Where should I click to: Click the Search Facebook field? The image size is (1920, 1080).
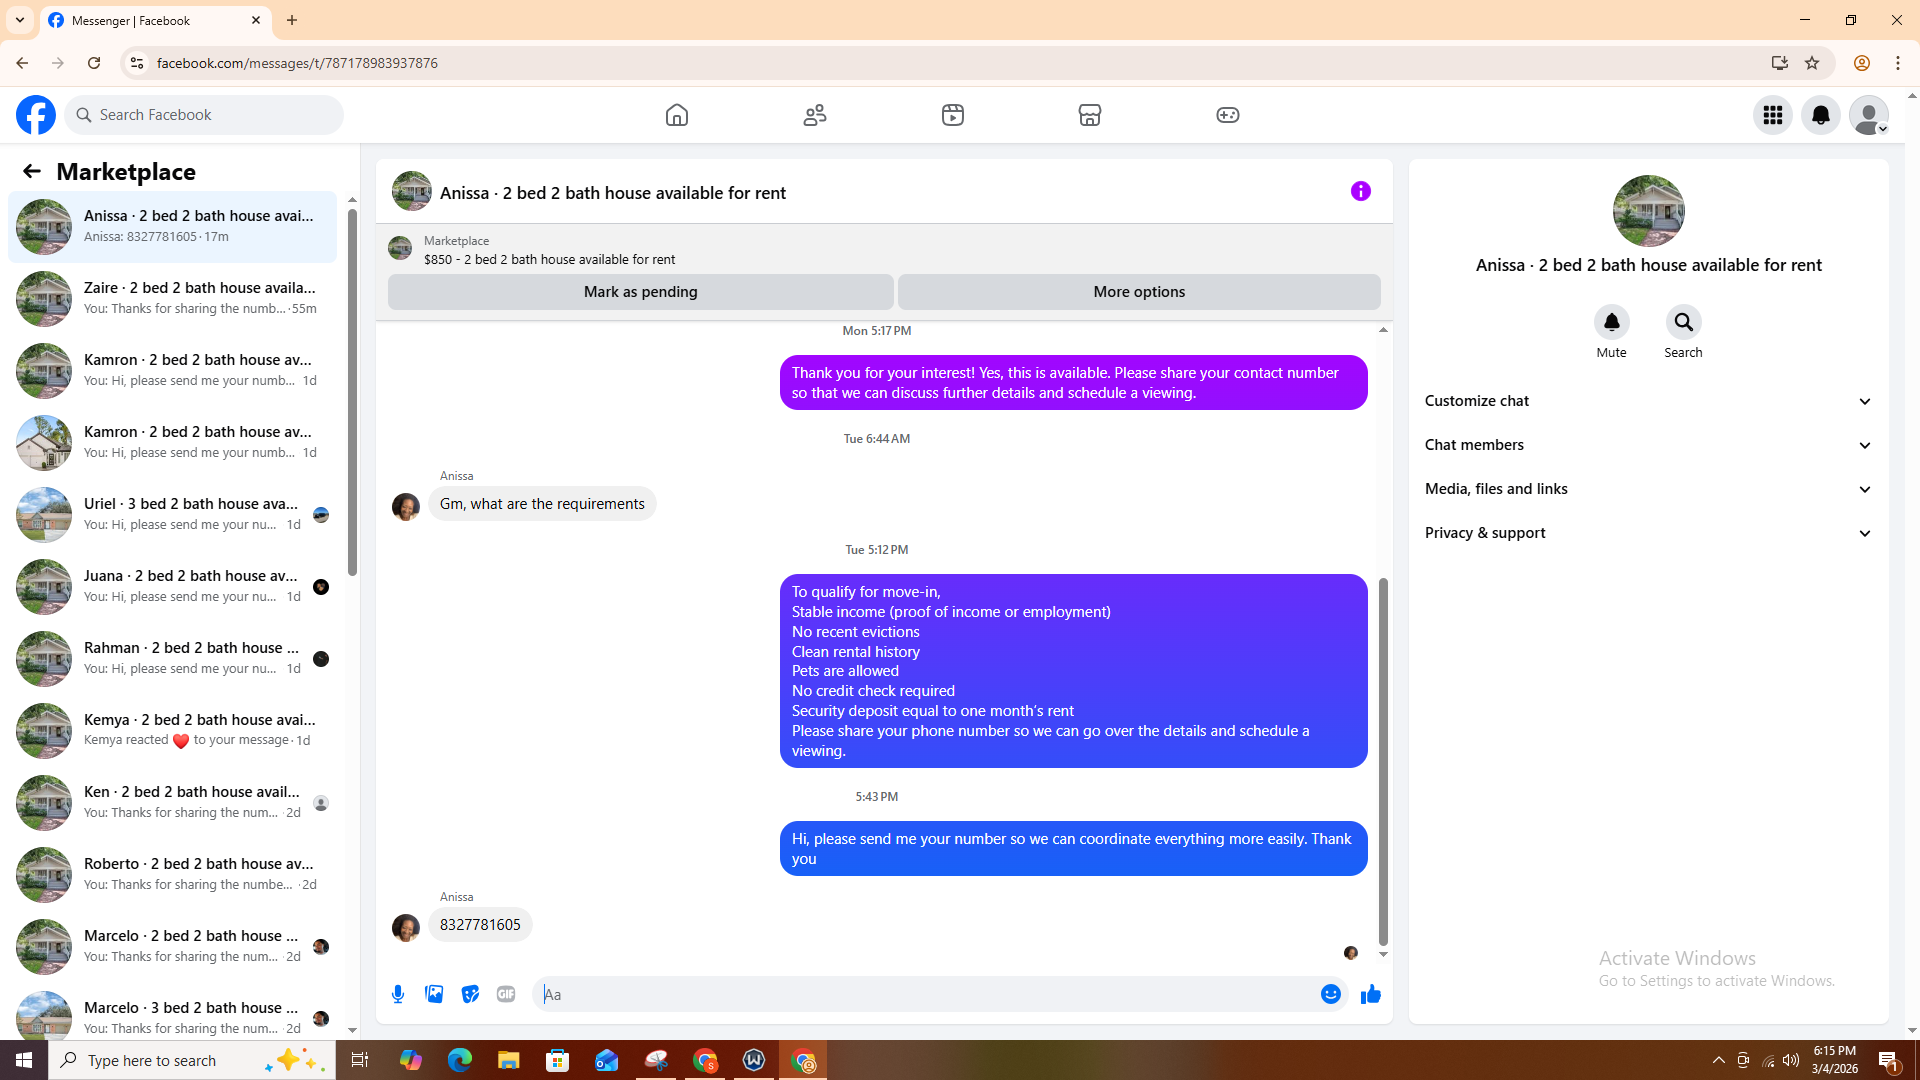204,115
